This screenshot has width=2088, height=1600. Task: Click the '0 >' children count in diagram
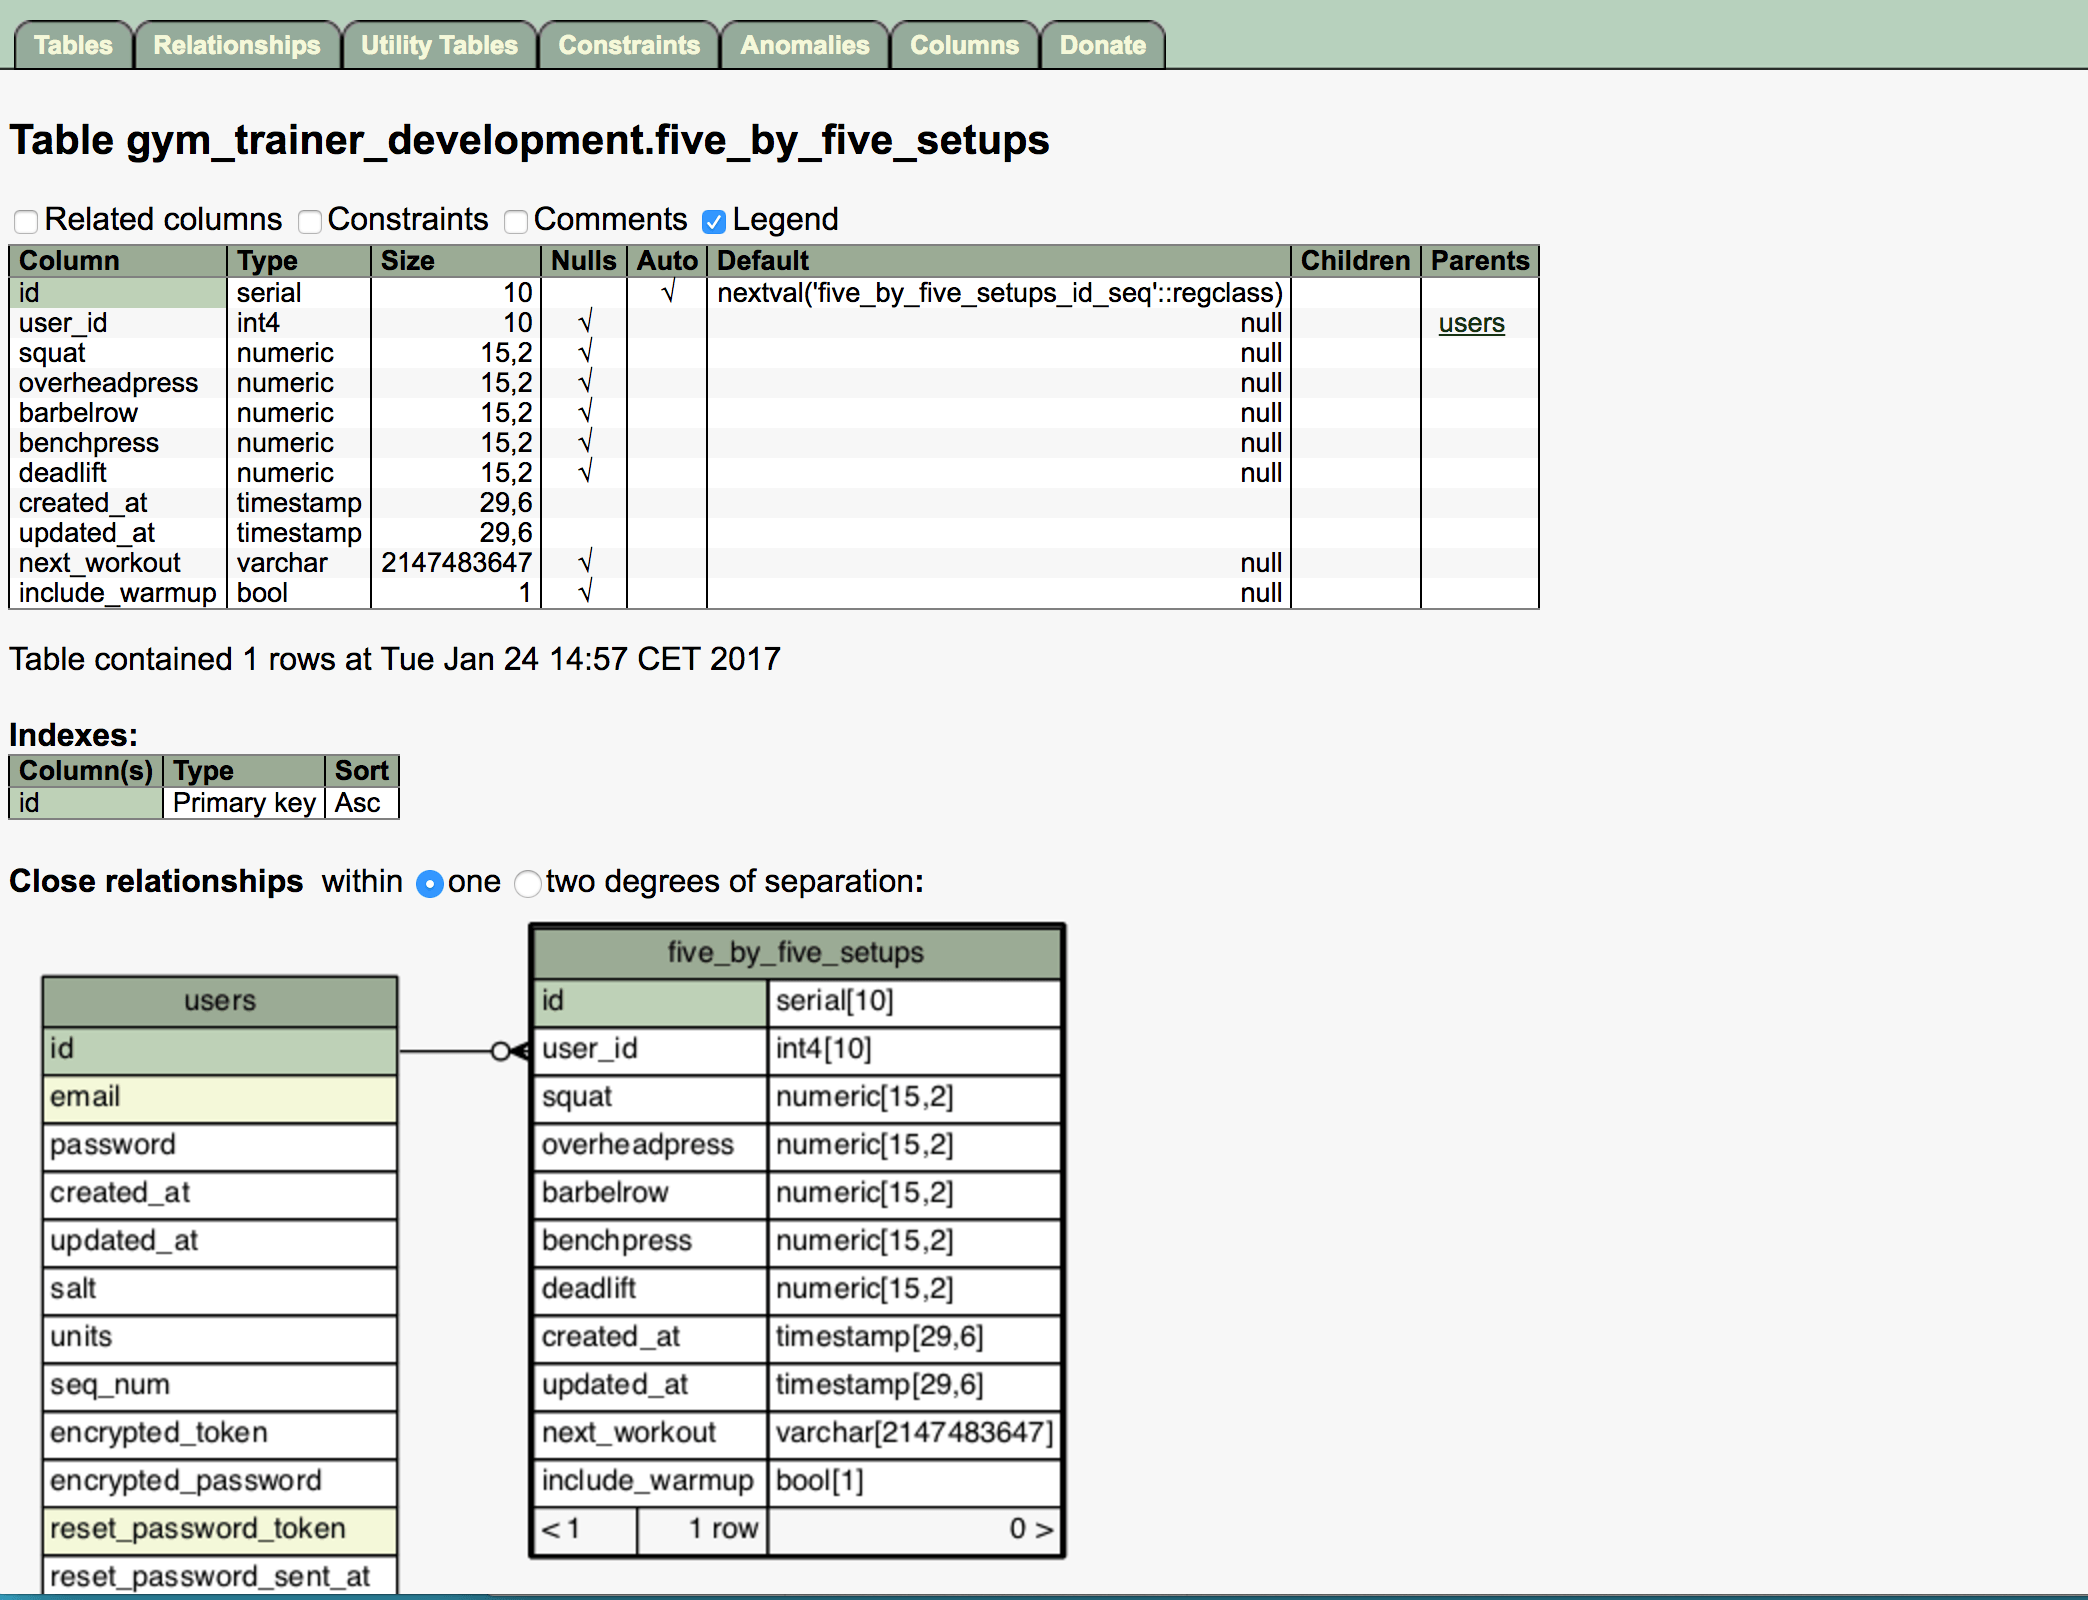(x=914, y=1529)
